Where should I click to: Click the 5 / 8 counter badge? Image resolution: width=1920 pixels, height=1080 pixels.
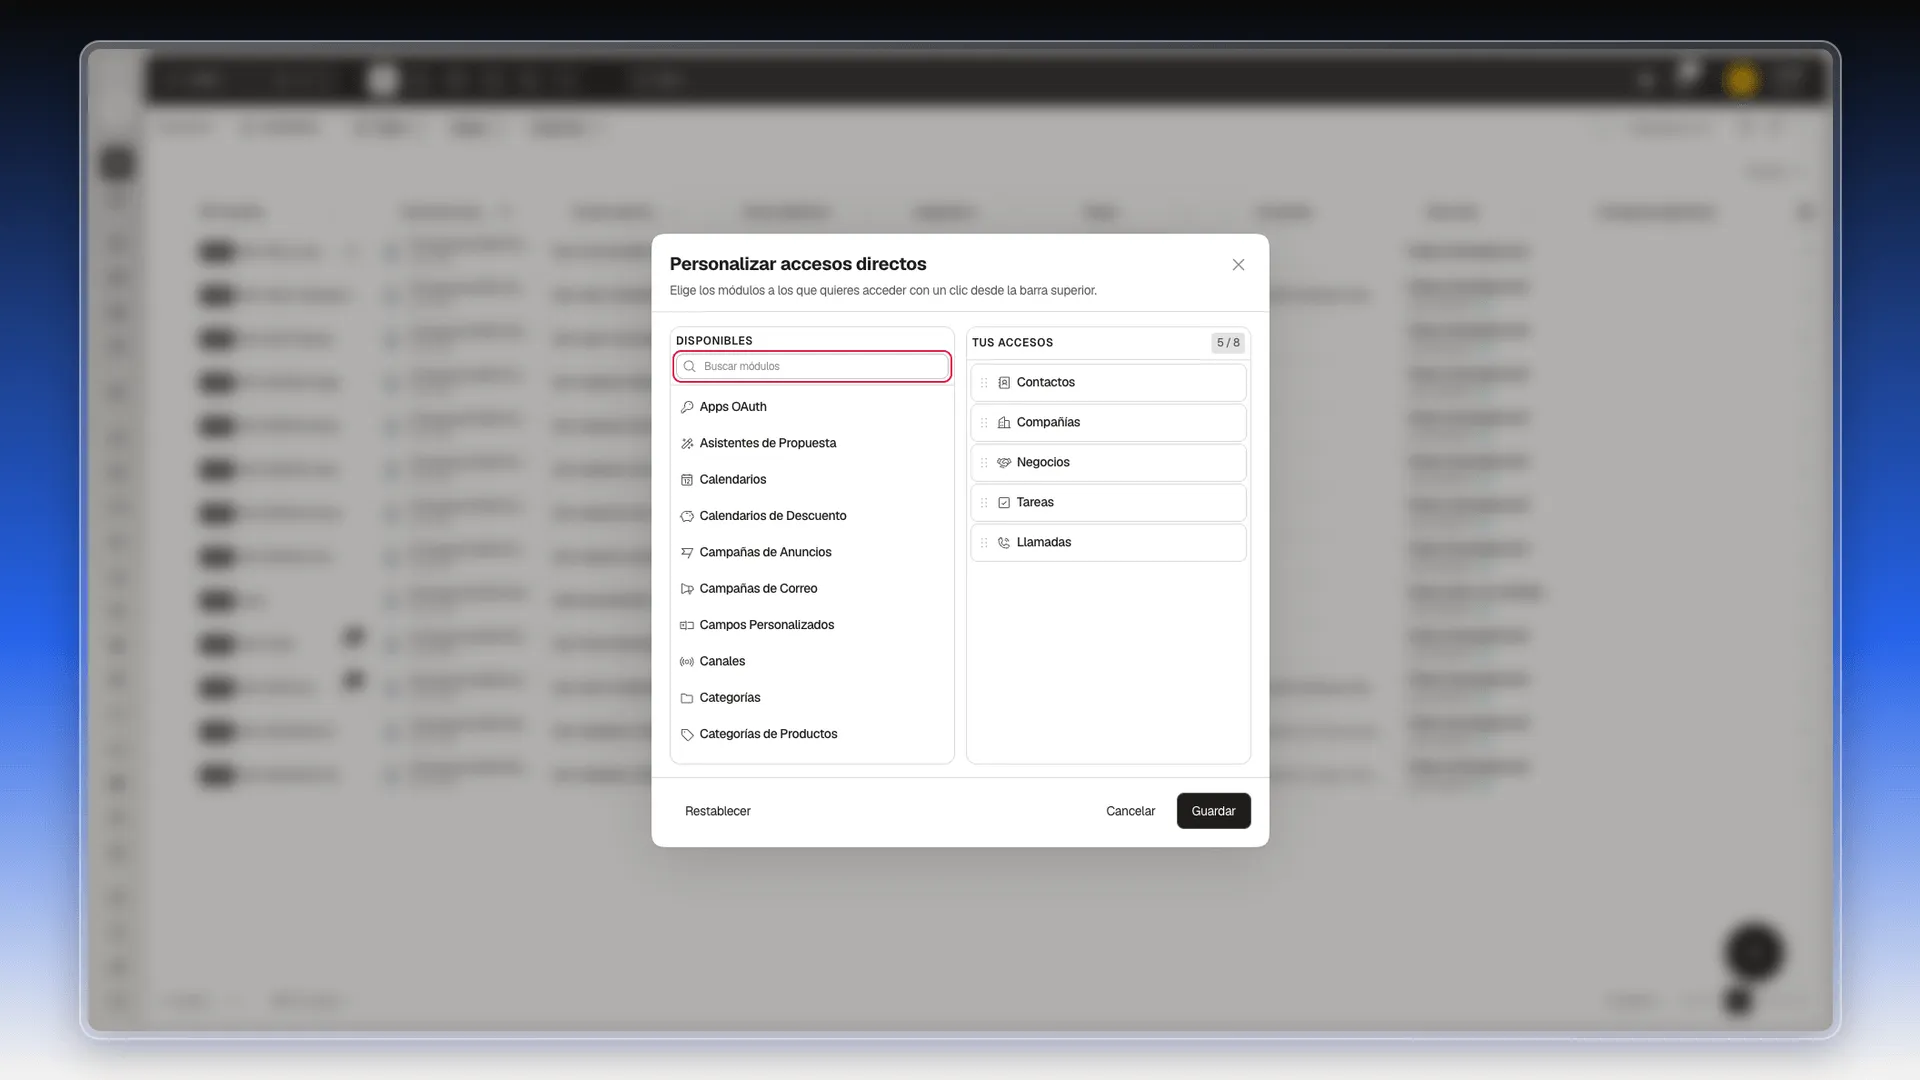point(1228,343)
